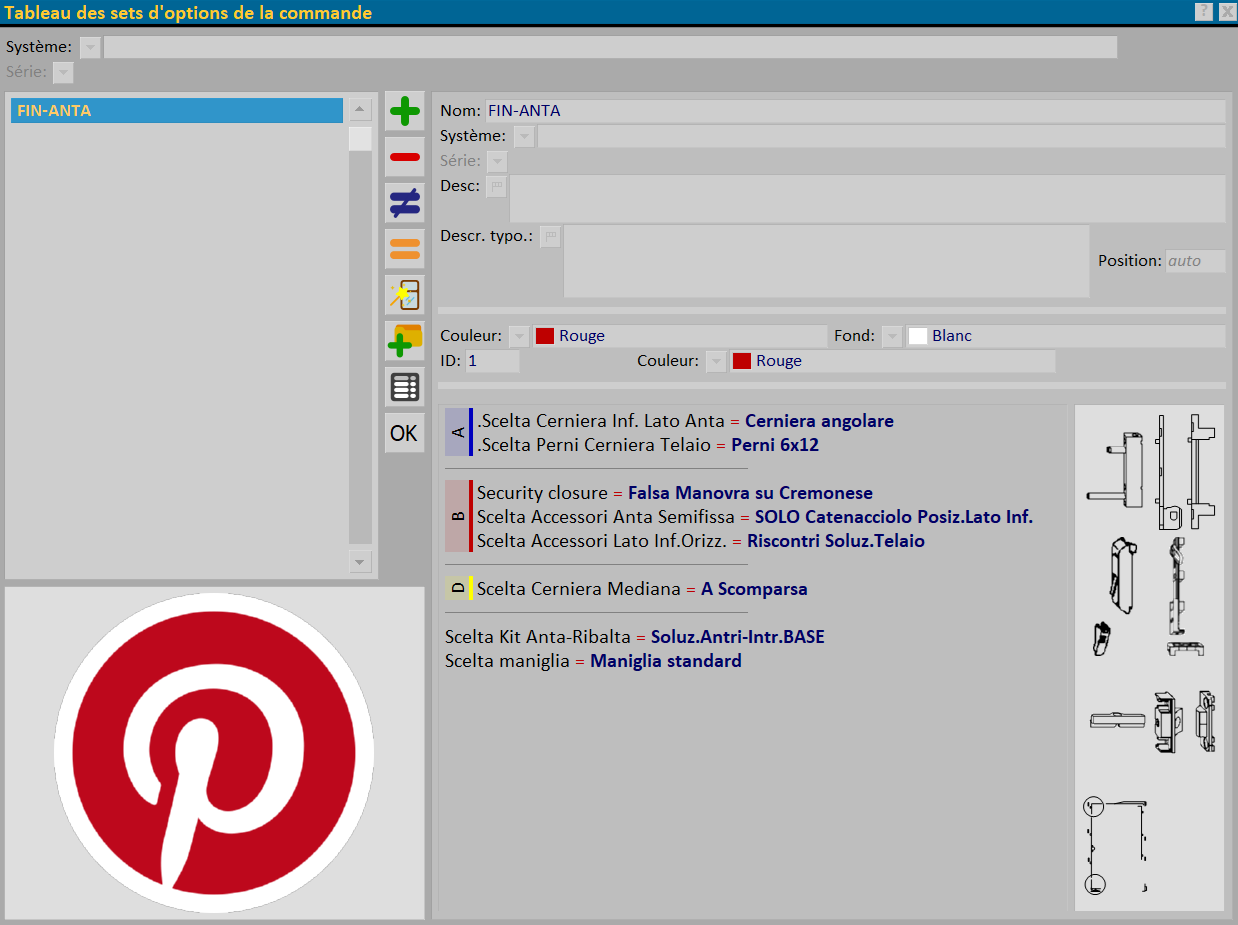Delete the set with the red minus icon

405,157
